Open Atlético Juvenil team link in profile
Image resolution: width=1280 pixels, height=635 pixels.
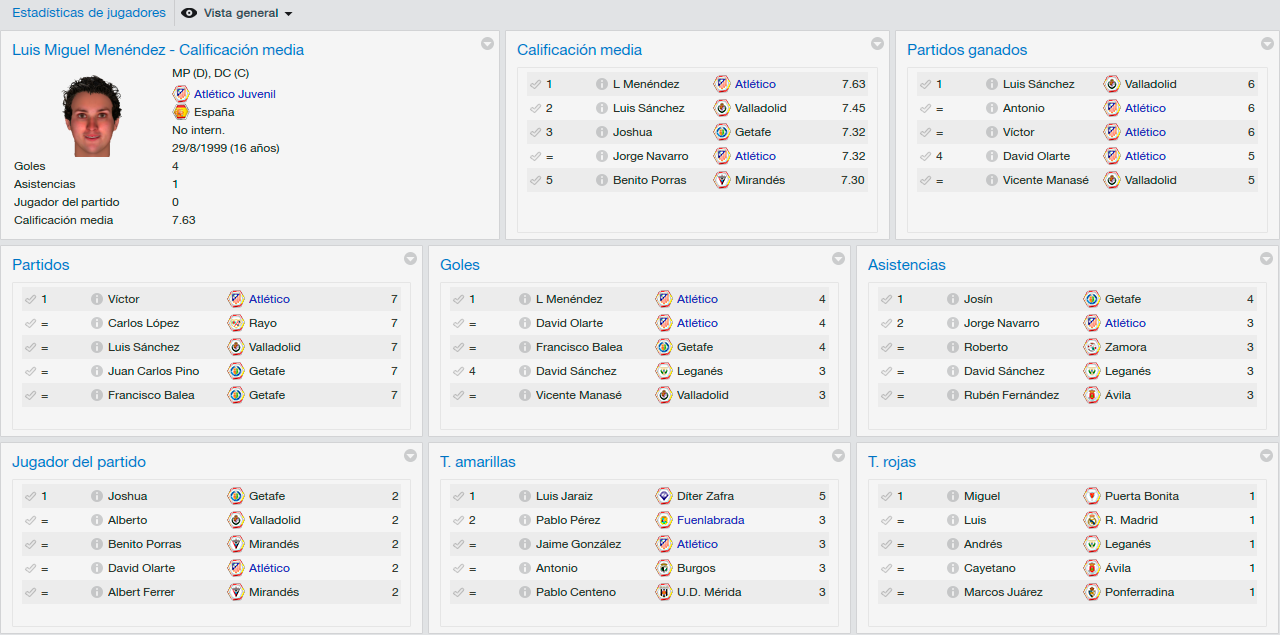coord(235,94)
